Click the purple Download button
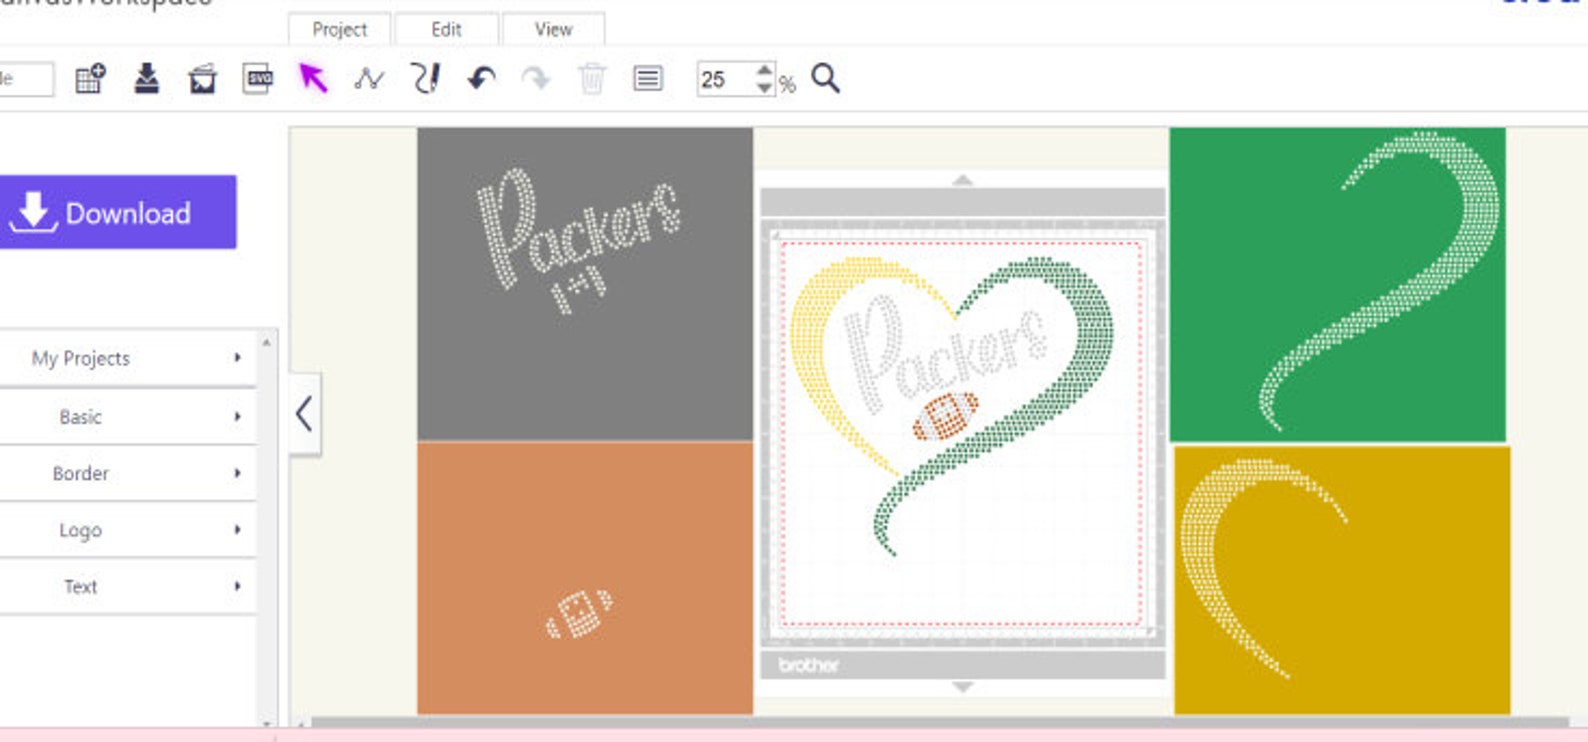1588x742 pixels. pos(118,212)
